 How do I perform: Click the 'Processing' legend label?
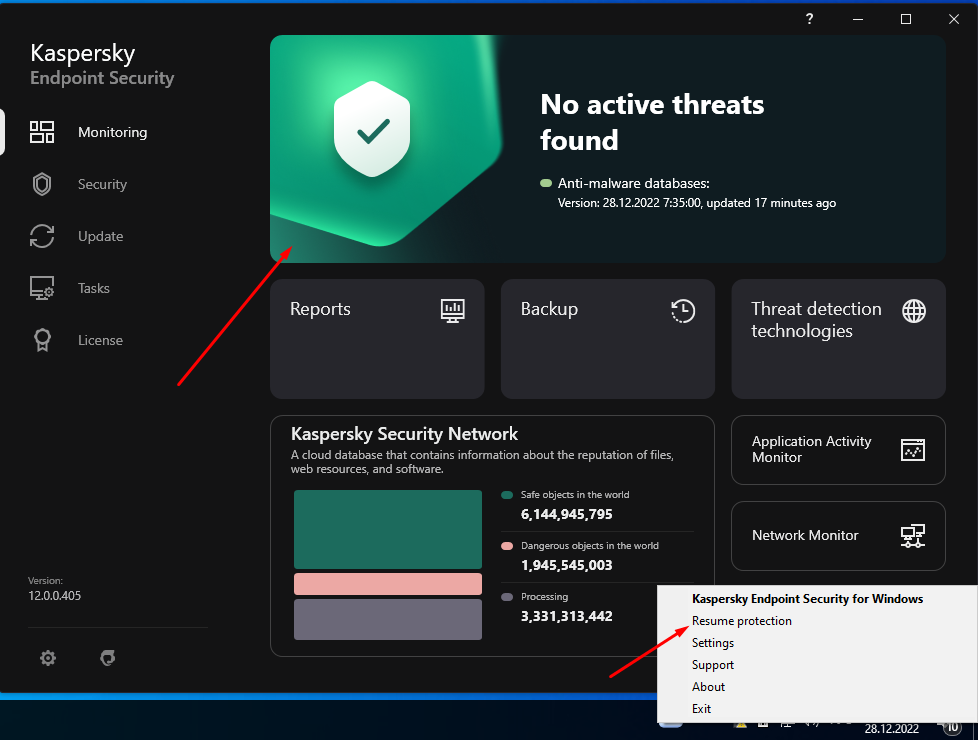pos(545,597)
